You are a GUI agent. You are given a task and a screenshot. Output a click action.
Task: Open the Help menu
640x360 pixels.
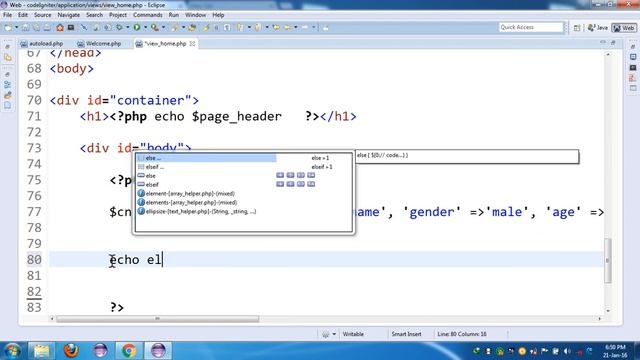218,15
